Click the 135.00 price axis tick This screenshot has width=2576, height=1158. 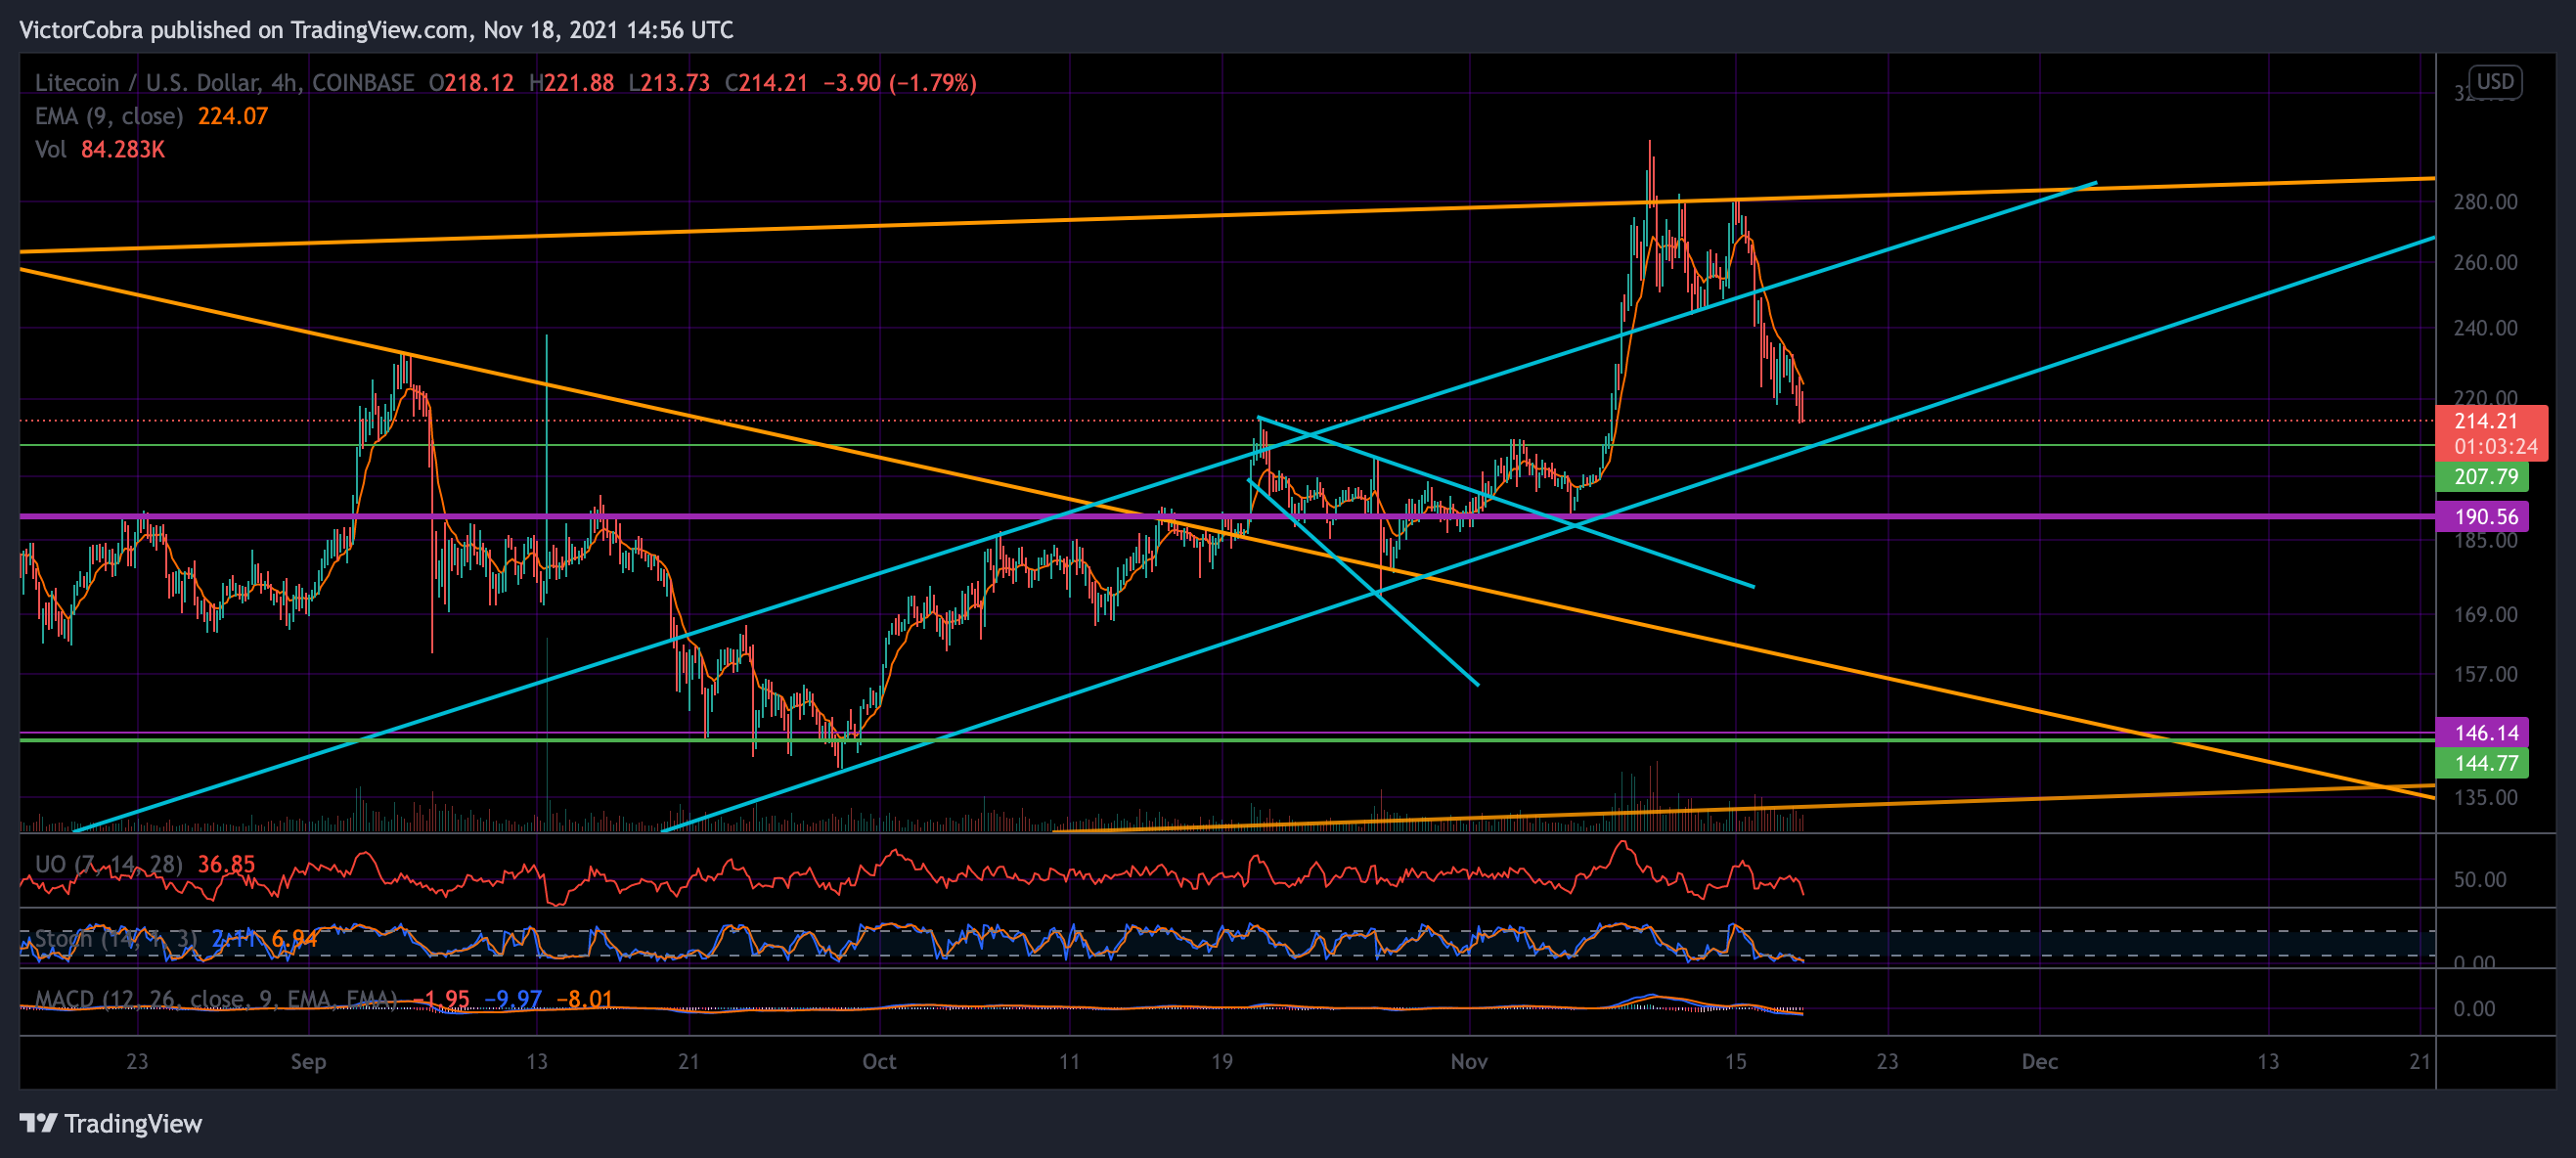click(2485, 798)
